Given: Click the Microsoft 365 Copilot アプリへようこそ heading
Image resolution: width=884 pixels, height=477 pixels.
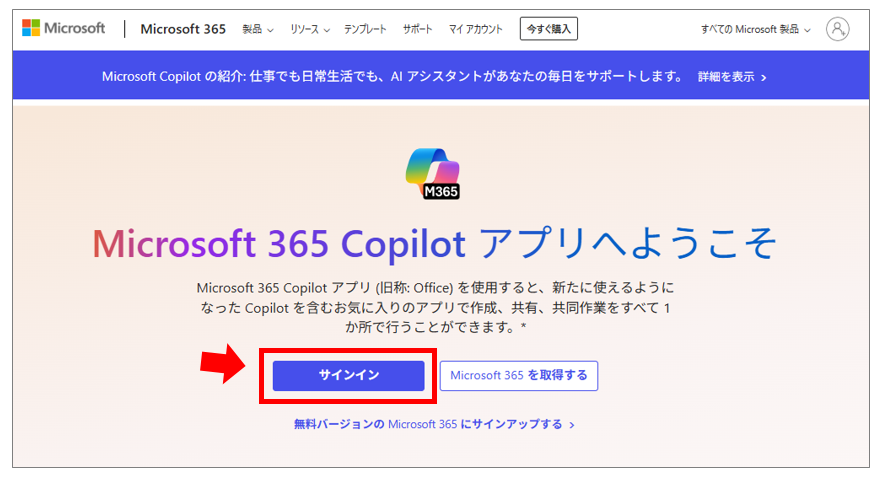Looking at the screenshot, I should point(434,244).
